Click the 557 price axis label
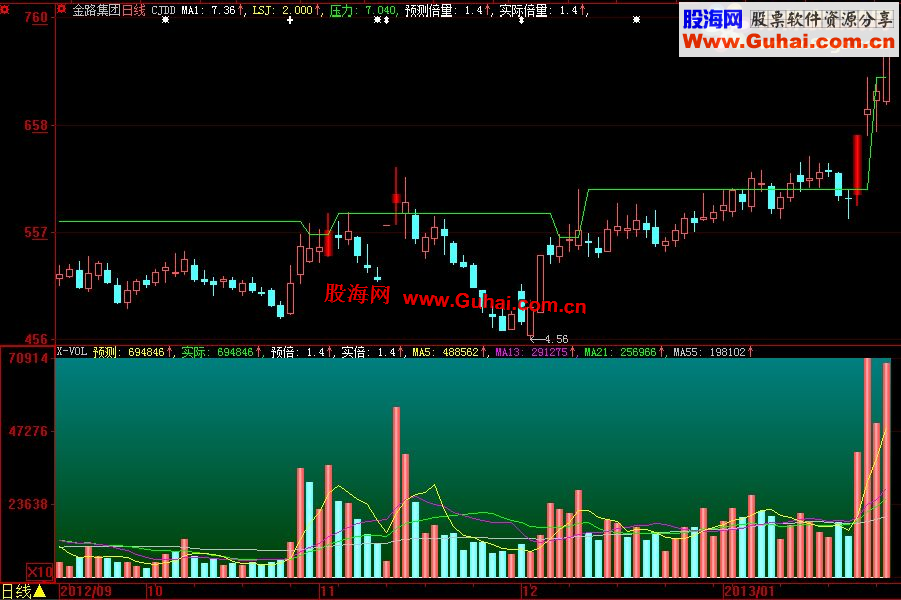This screenshot has width=901, height=600. [36, 232]
